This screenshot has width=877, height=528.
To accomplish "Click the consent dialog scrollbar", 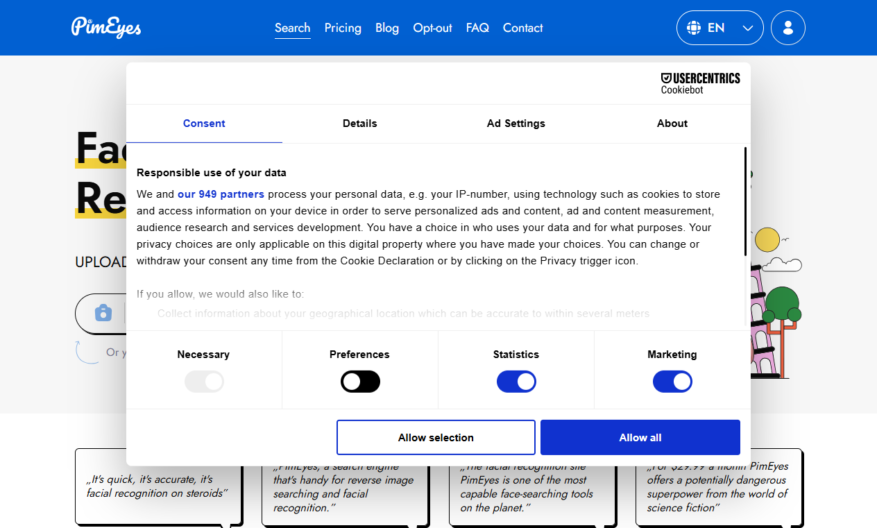I will 745,202.
